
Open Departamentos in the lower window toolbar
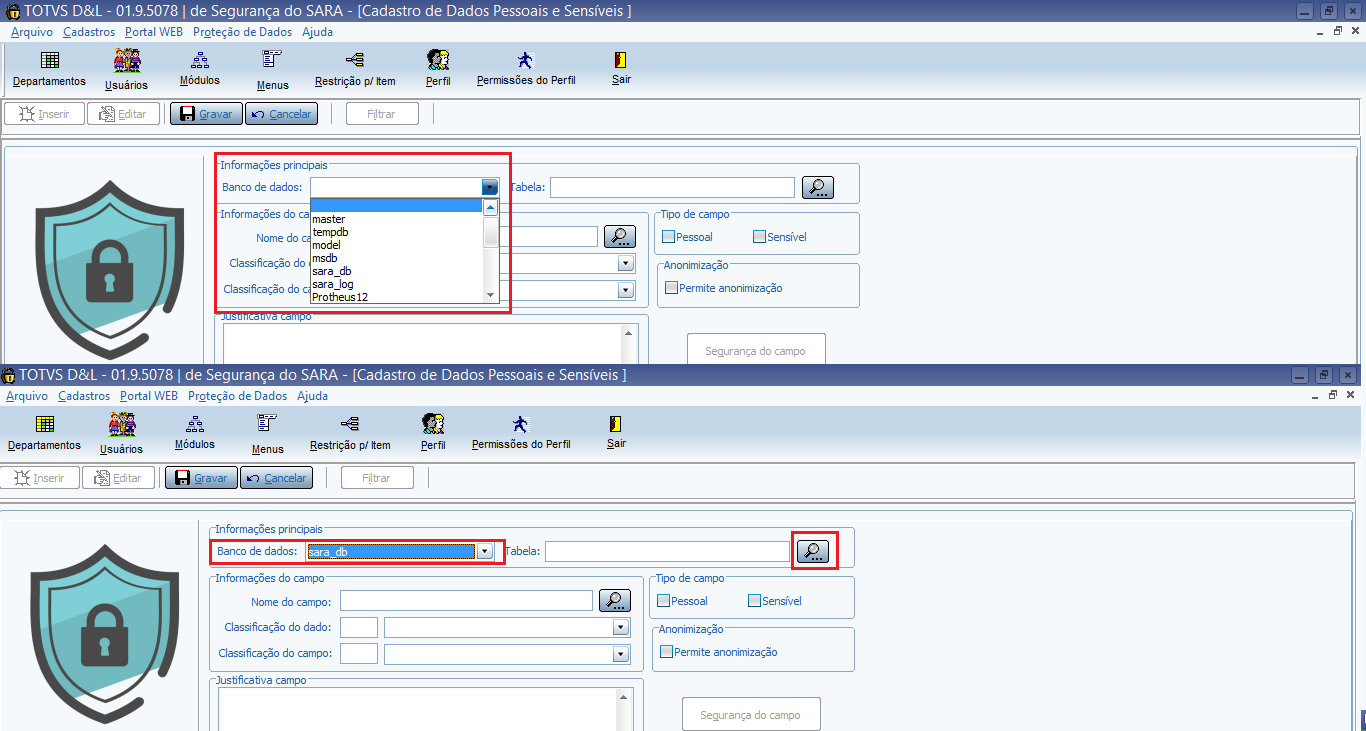pos(44,433)
